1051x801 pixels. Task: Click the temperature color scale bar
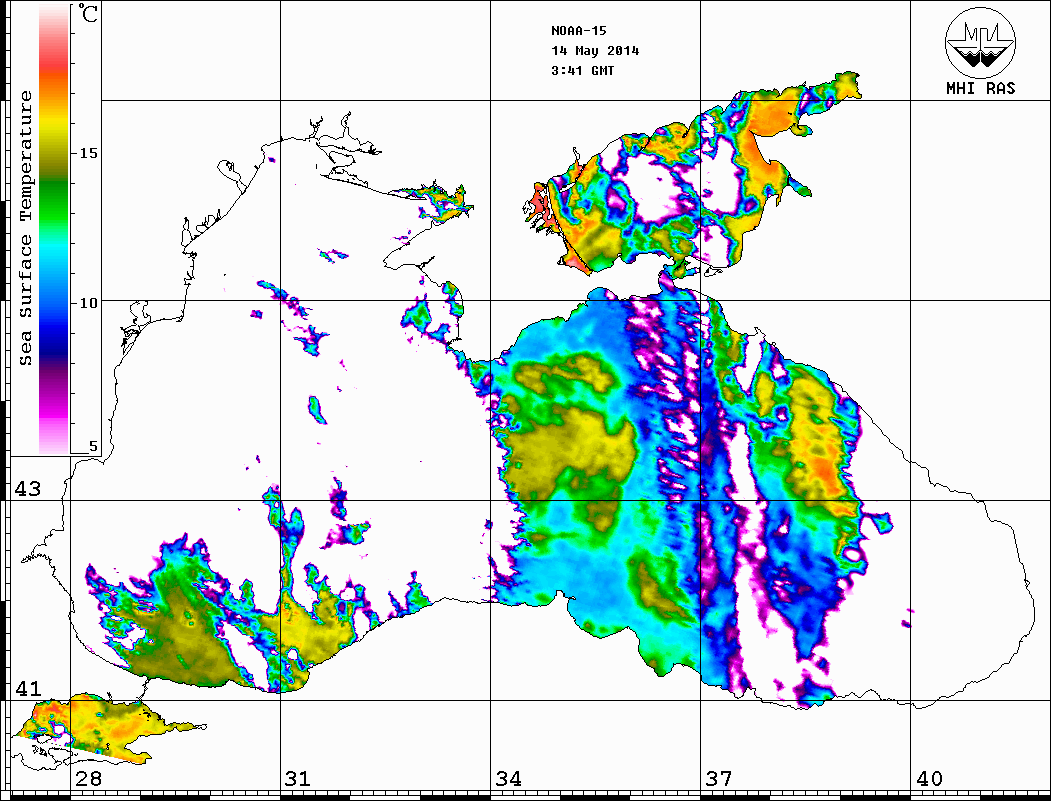54,229
